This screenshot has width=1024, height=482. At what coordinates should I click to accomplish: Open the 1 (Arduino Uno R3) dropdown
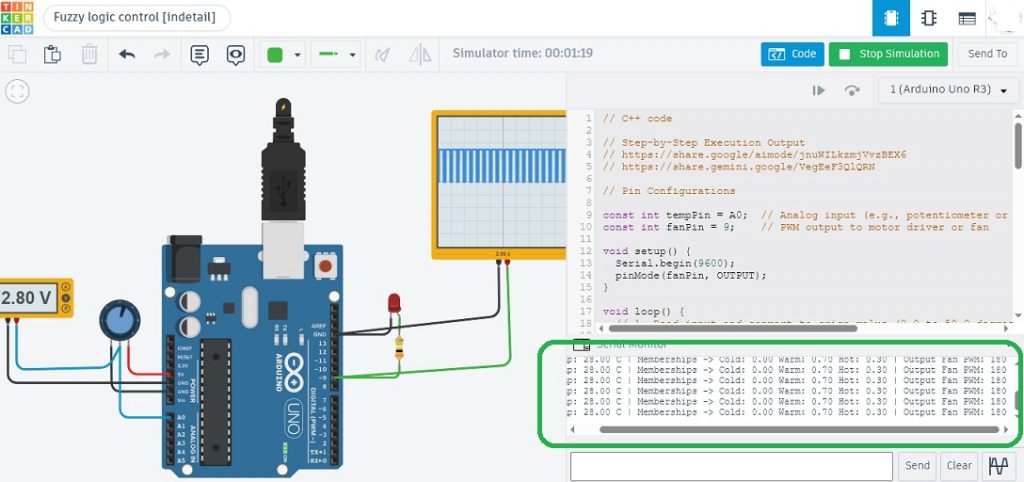(x=948, y=90)
